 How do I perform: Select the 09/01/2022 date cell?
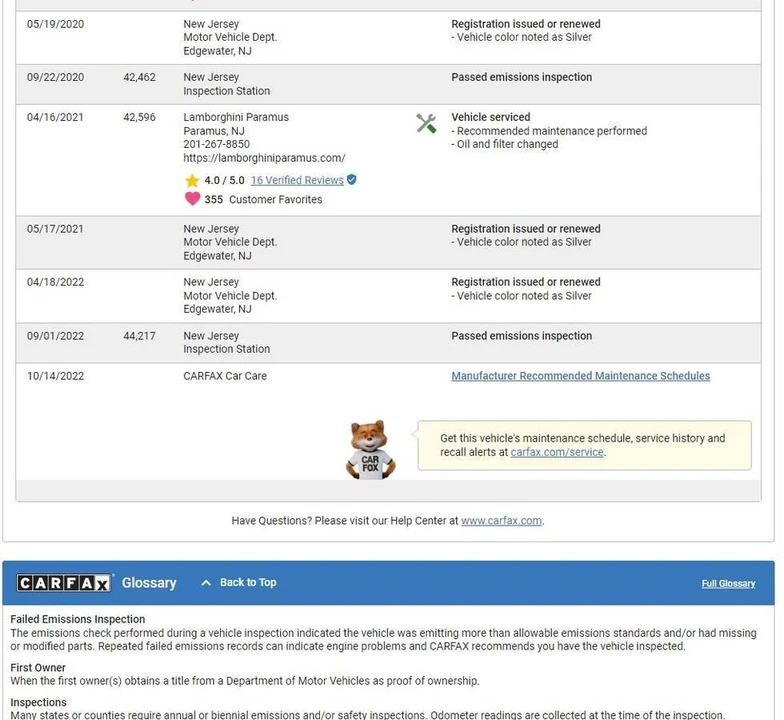coord(56,336)
